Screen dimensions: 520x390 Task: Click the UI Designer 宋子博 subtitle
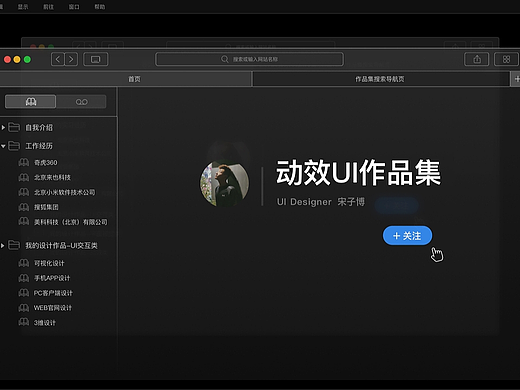coord(321,202)
